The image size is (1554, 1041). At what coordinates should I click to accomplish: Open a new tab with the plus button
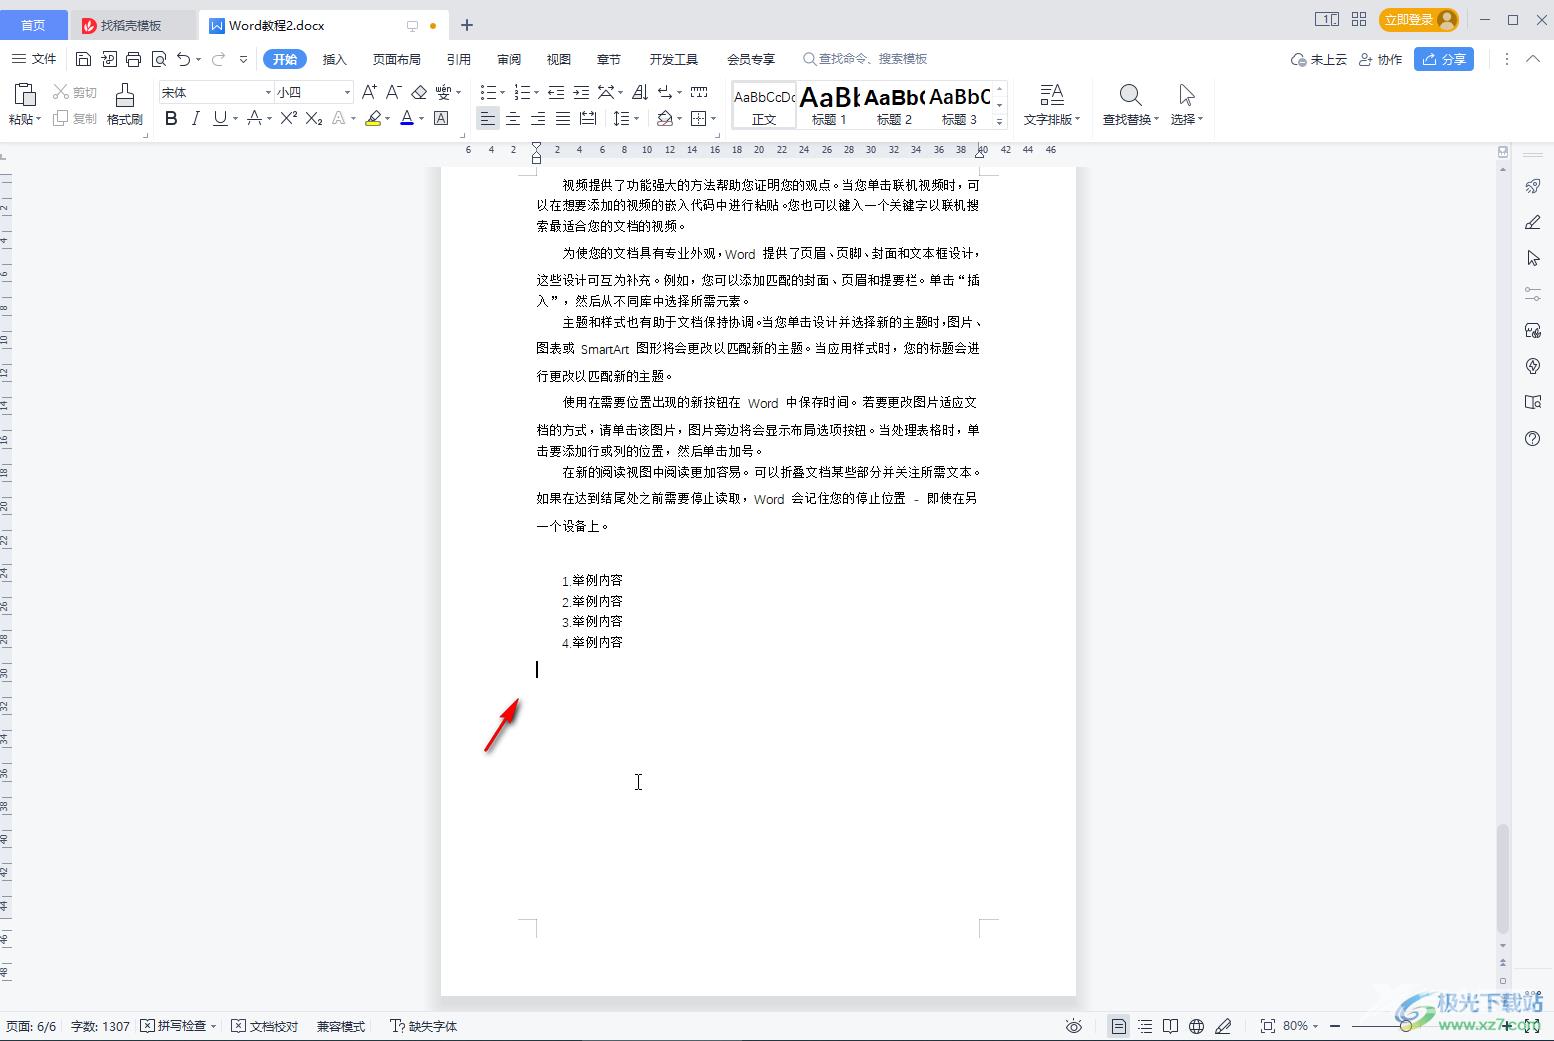467,25
